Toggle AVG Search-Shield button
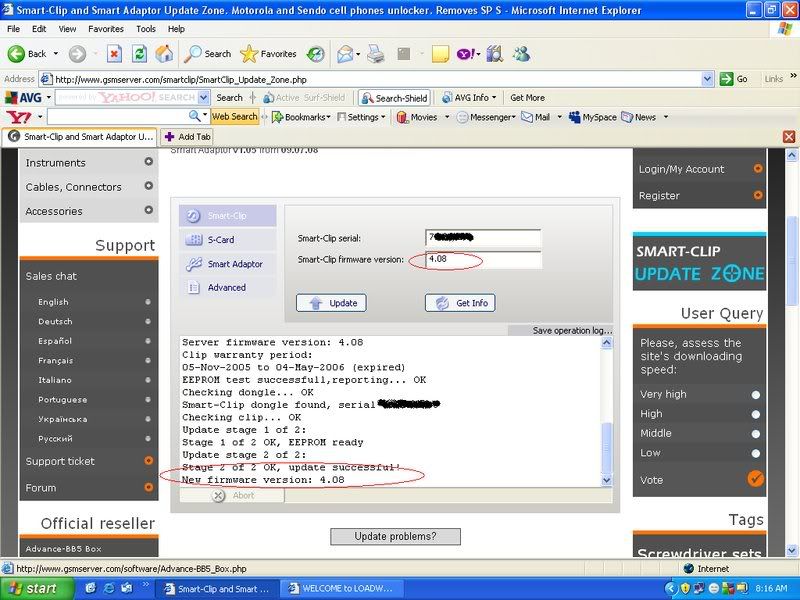 click(x=394, y=98)
